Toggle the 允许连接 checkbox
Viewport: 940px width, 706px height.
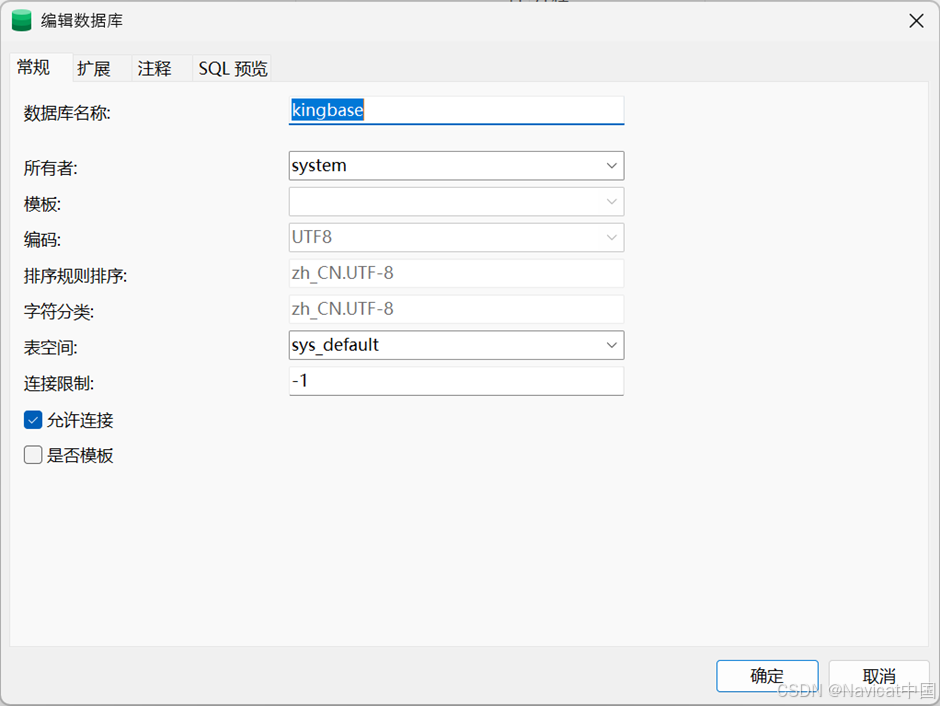pos(33,420)
